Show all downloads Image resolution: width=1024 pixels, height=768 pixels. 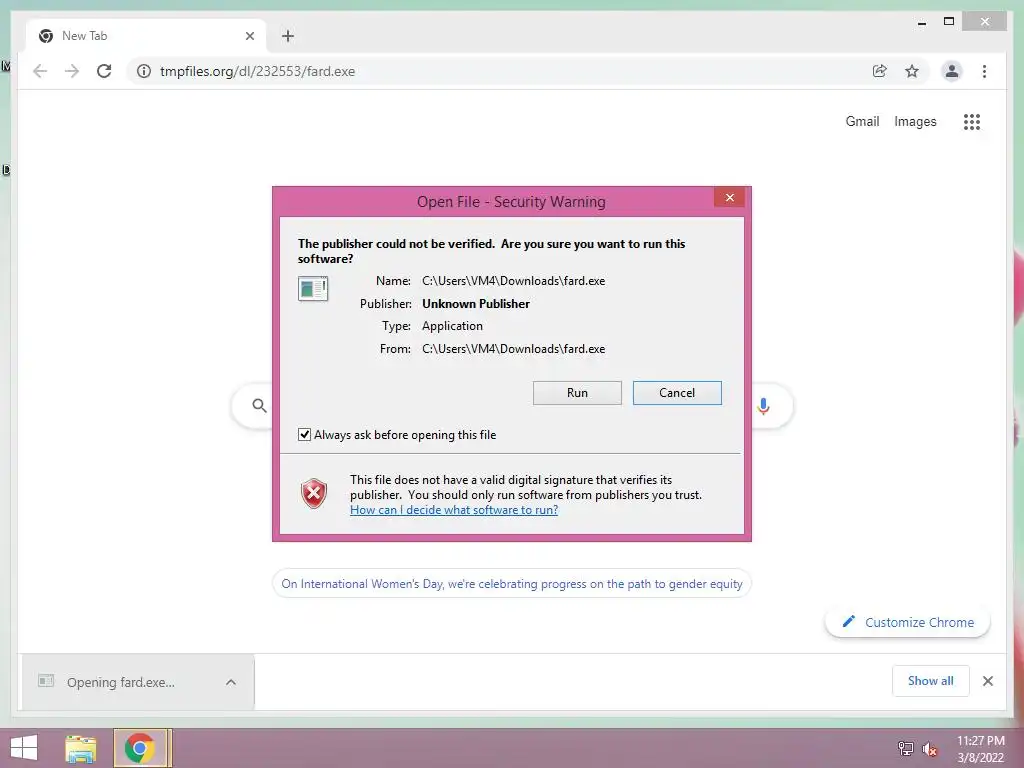pos(931,681)
